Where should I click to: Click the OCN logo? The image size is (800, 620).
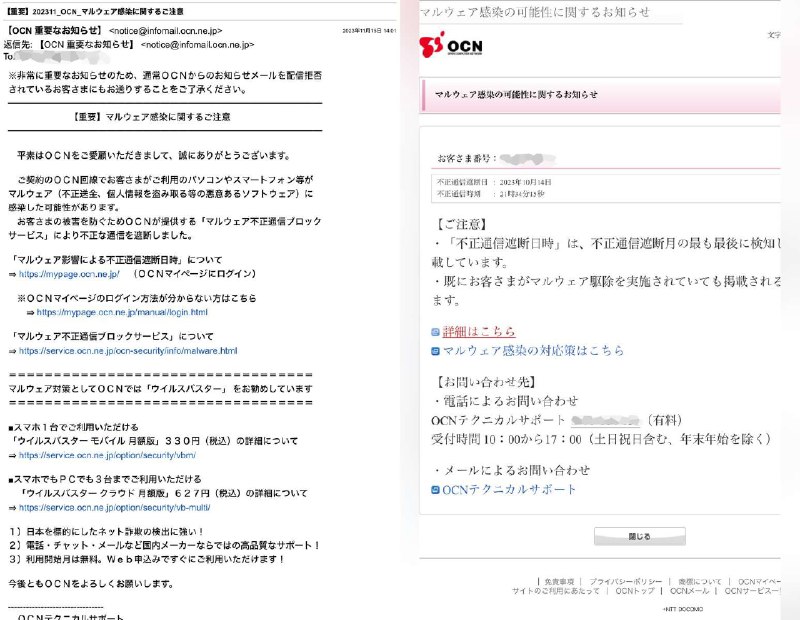tap(451, 45)
